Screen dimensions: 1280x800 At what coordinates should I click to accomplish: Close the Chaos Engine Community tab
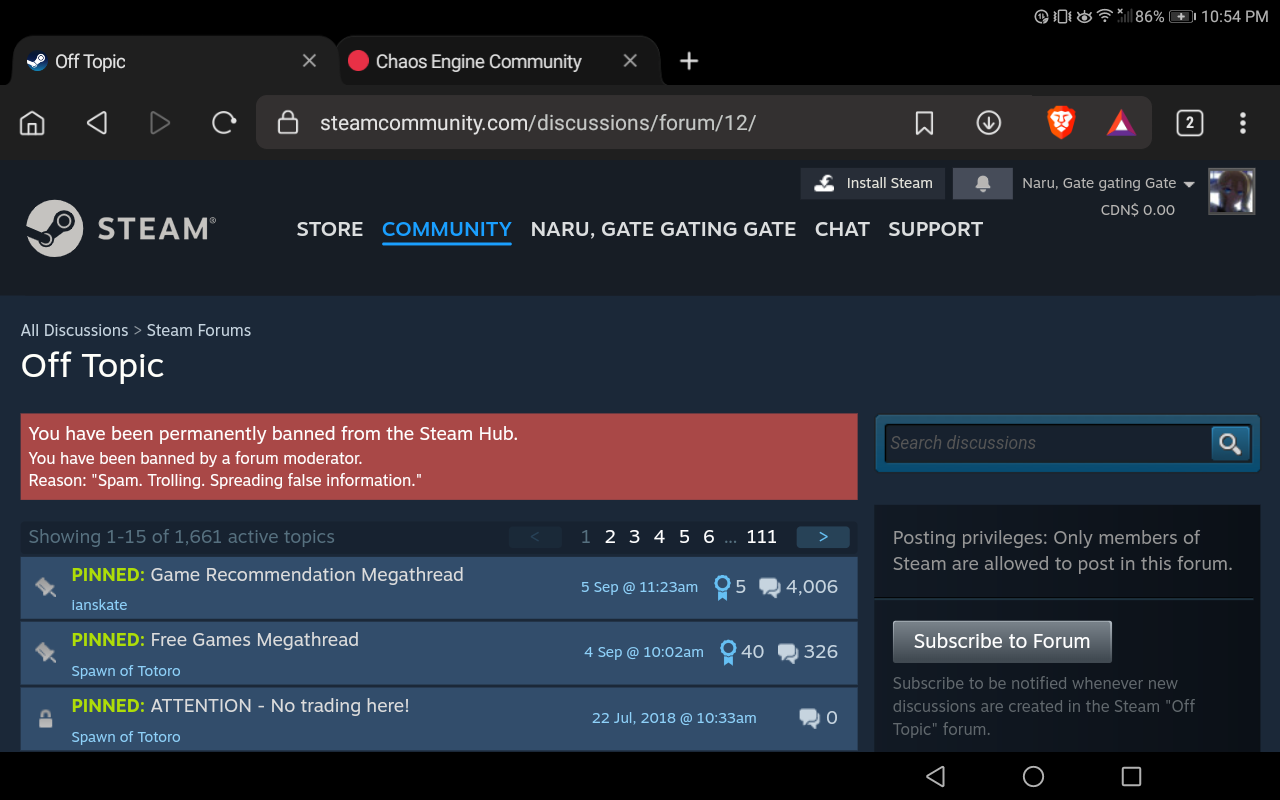pos(630,61)
